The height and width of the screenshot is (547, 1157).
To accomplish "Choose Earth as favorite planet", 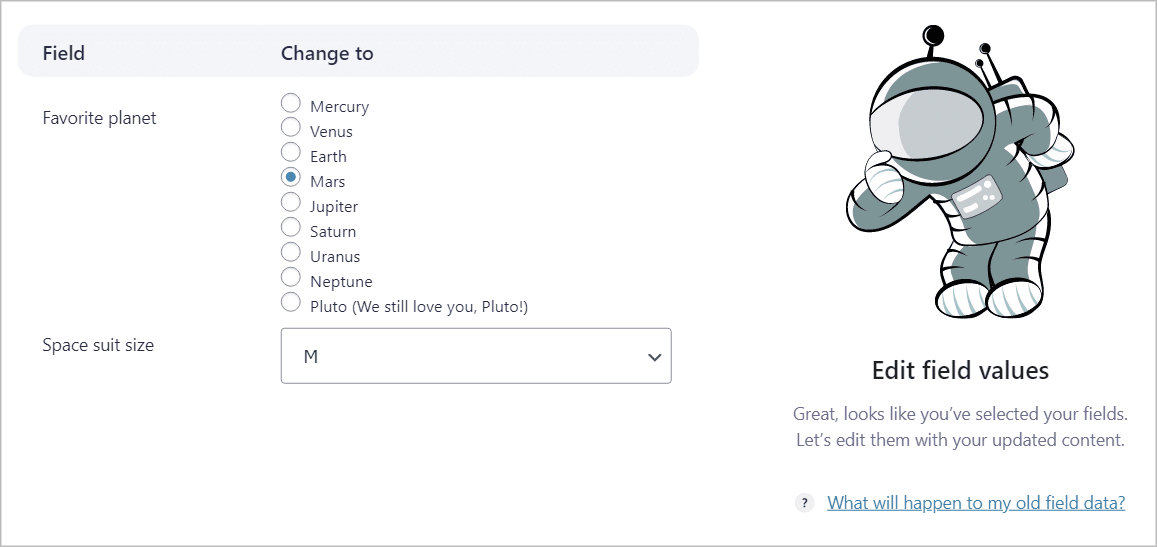I will coord(291,152).
